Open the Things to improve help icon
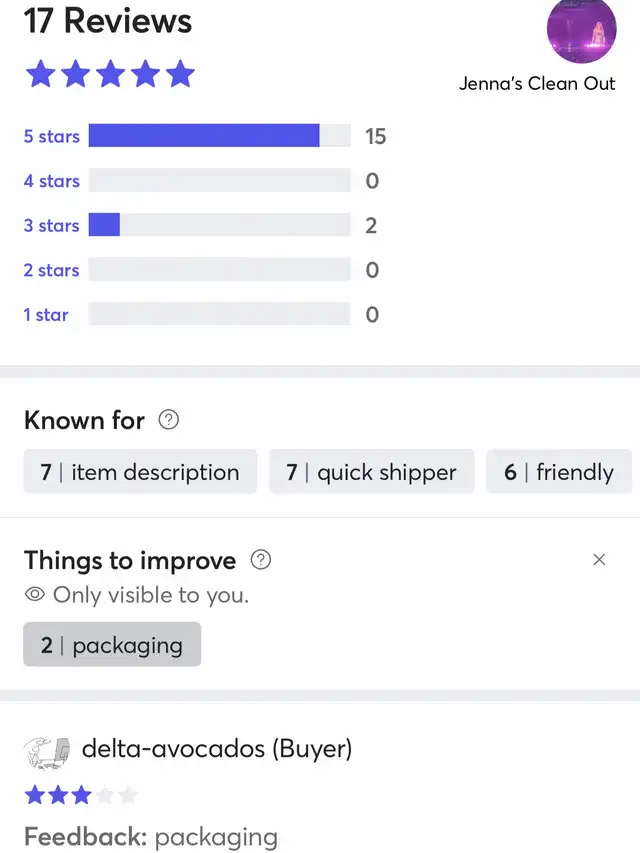The image size is (640, 853). click(261, 560)
